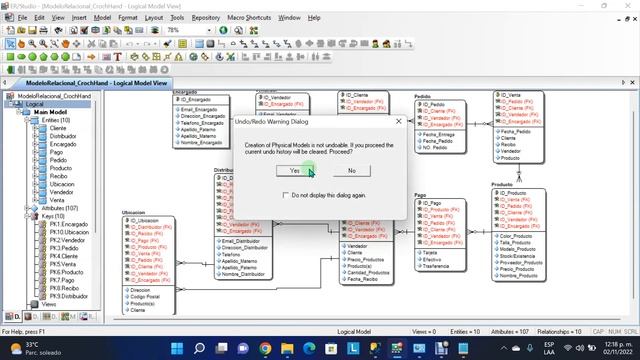The height and width of the screenshot is (360, 640).
Task: Click the Tarjeta attribute in Pago entity
Action: click(430, 253)
